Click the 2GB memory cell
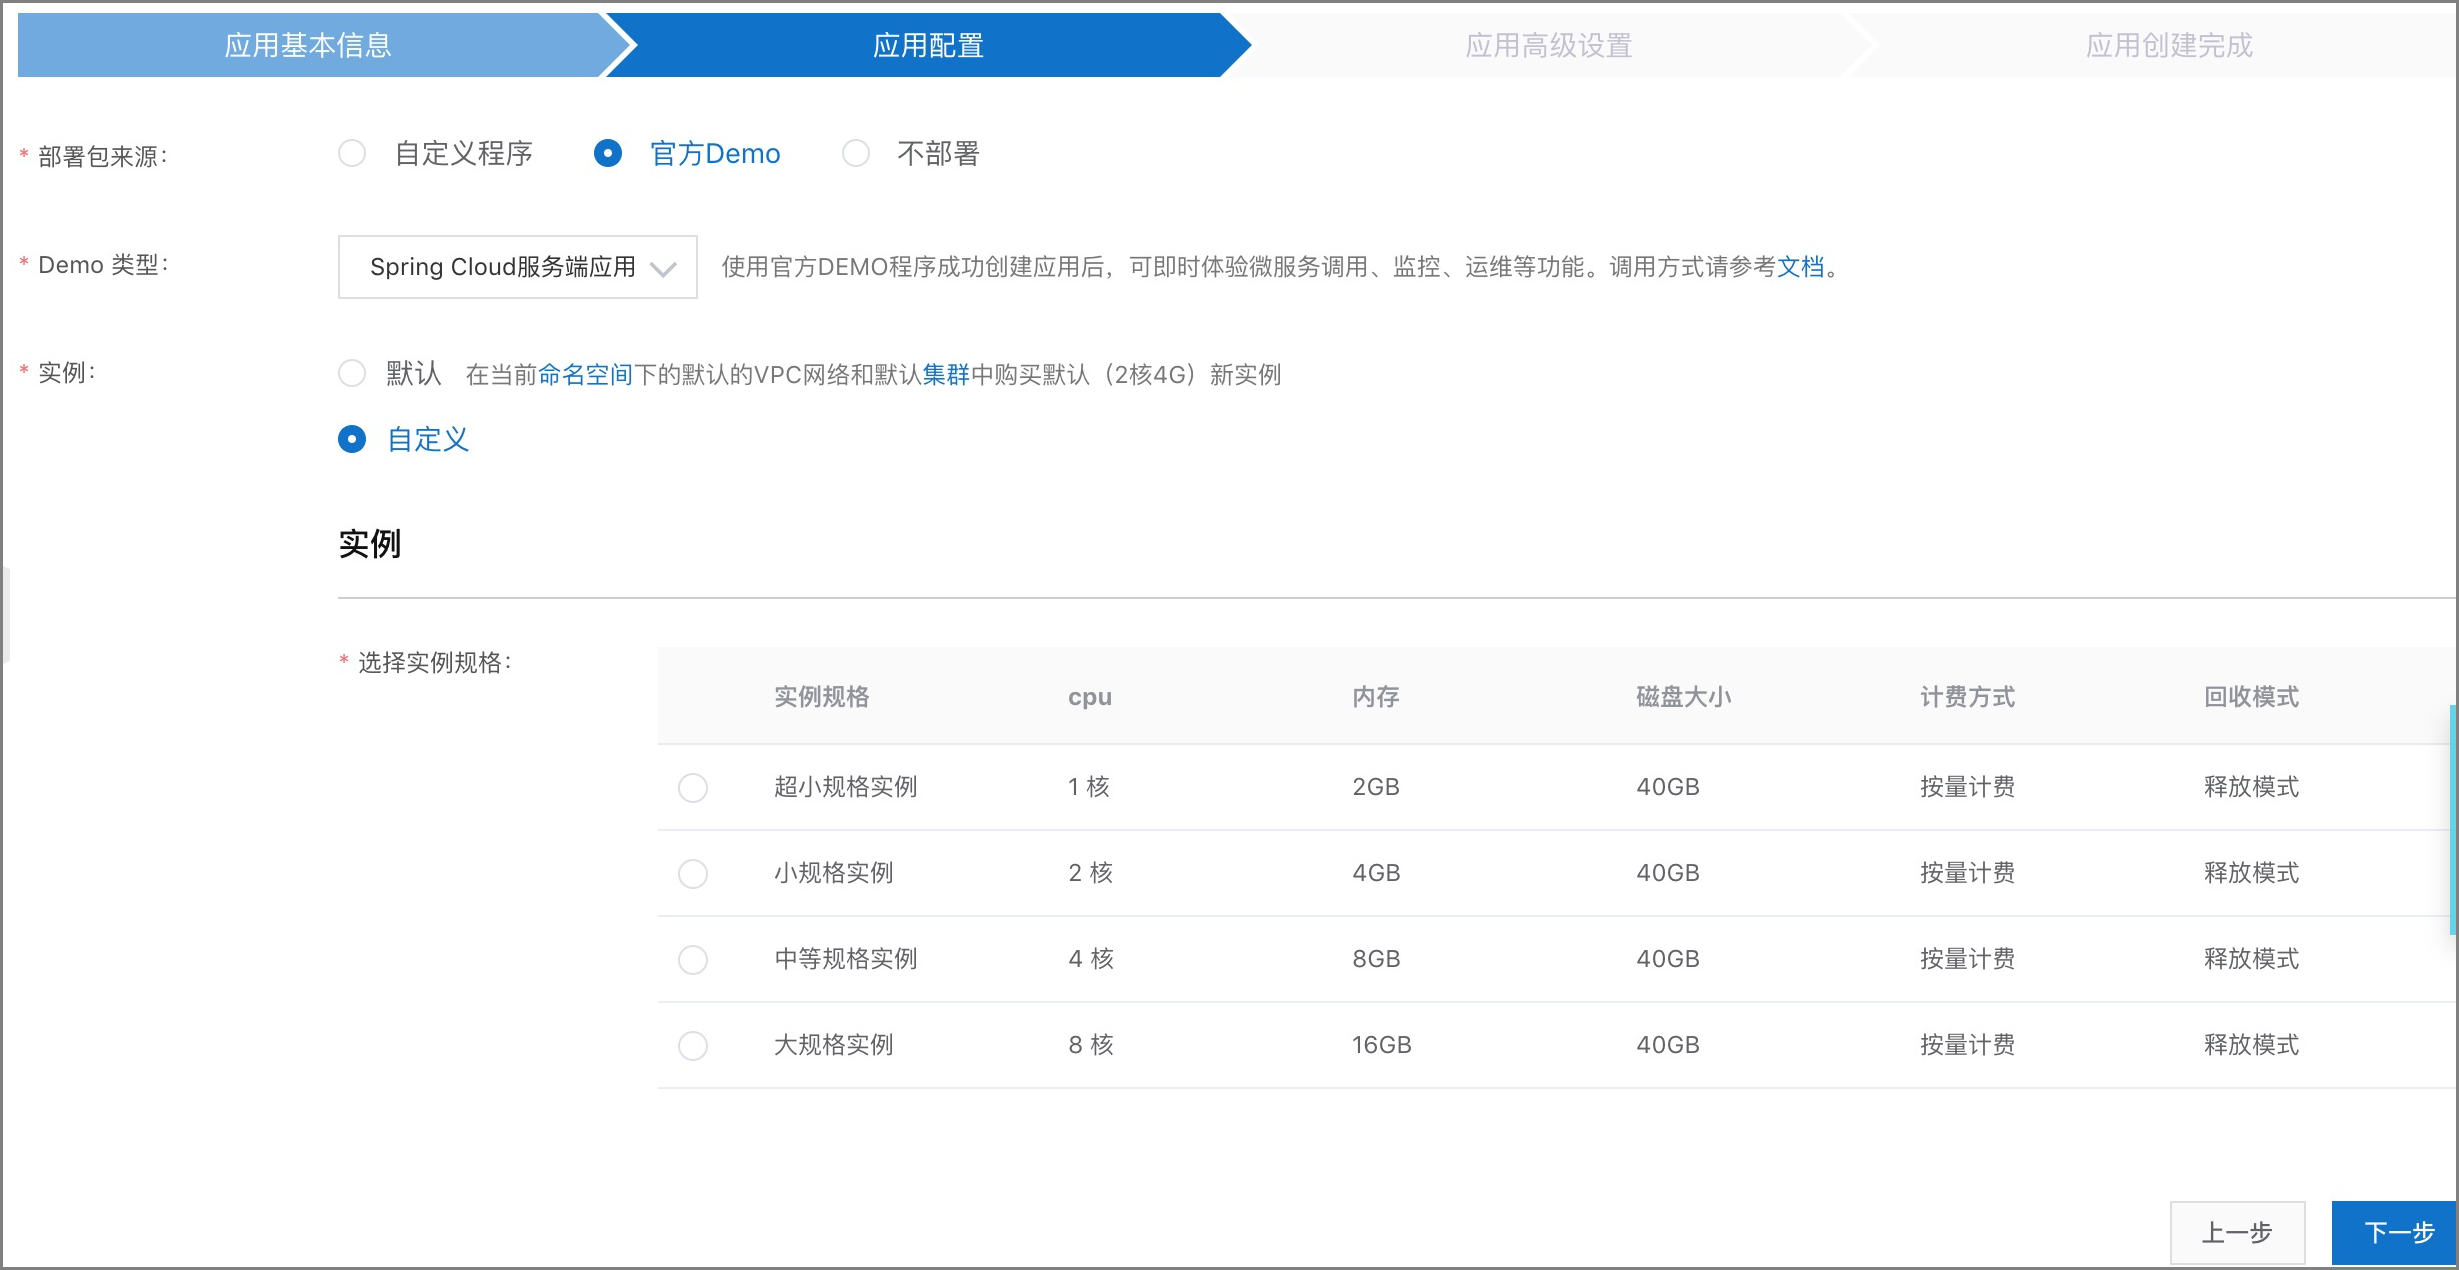 tap(1376, 787)
